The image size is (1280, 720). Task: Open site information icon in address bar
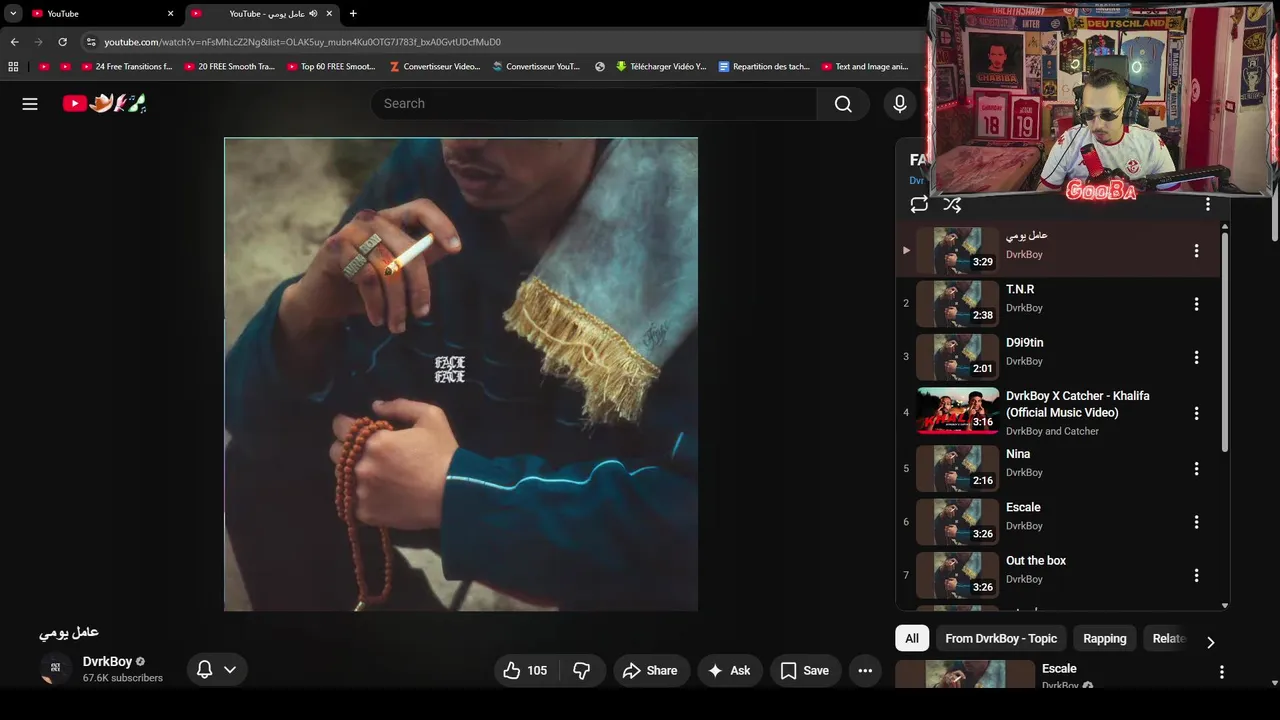[91, 42]
